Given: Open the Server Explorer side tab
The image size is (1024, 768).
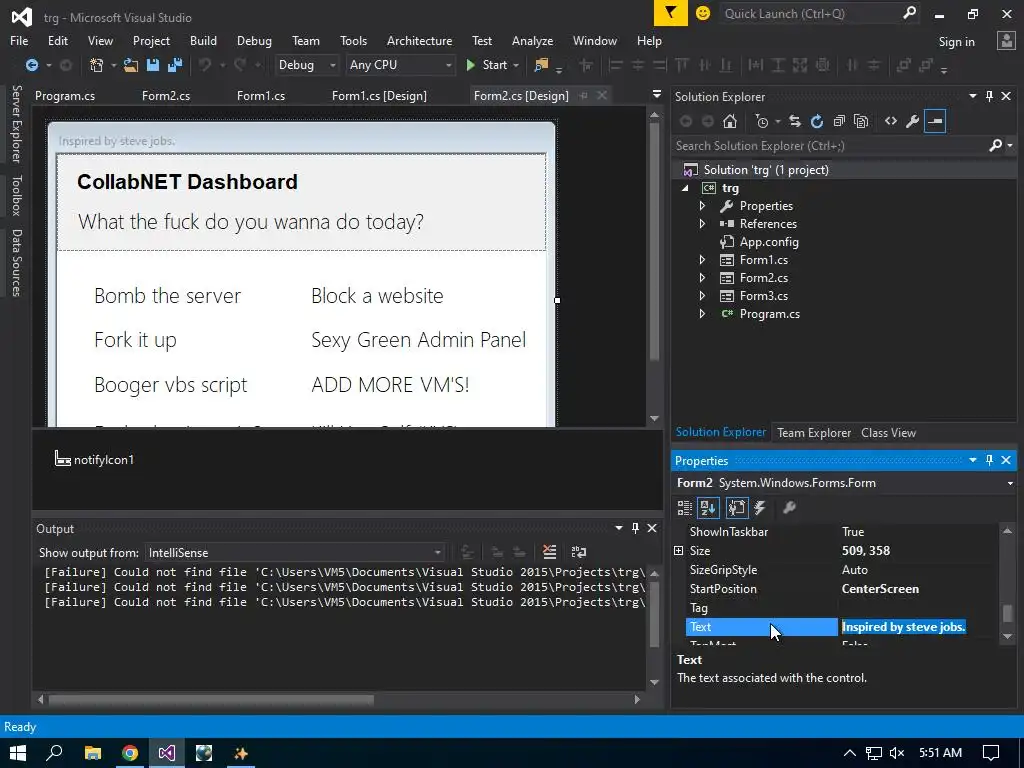Looking at the screenshot, I should 16,124.
